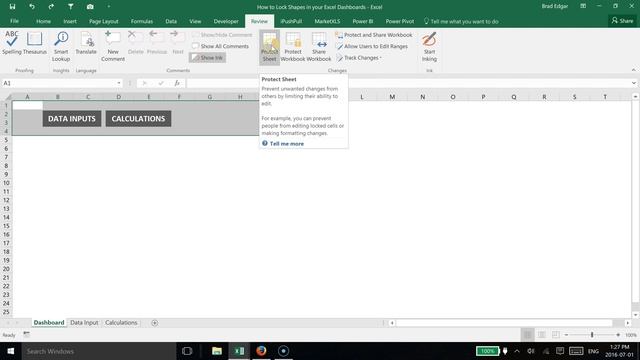Click the Brad Edgar account name
Viewport: 640px width, 360px height.
point(555,7)
